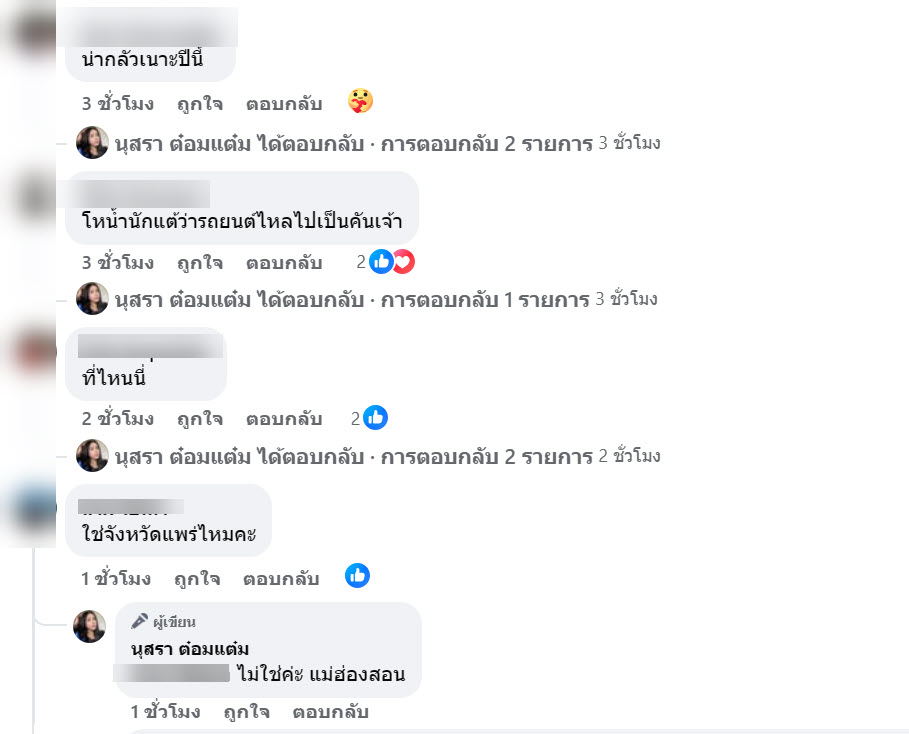Click the care emoji reaction on first comment
The height and width of the screenshot is (734, 909).
[360, 101]
